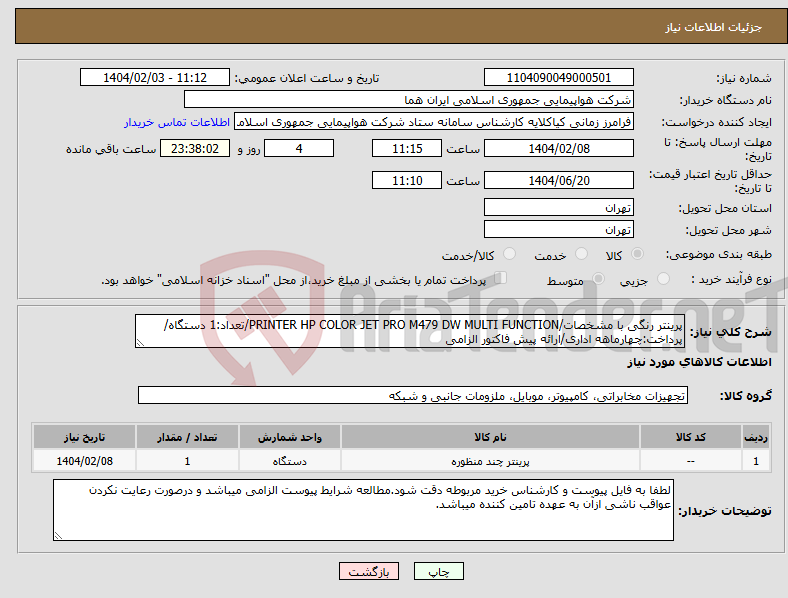Click the گروه کالا goods group field
The height and width of the screenshot is (598, 788).
tap(413, 395)
